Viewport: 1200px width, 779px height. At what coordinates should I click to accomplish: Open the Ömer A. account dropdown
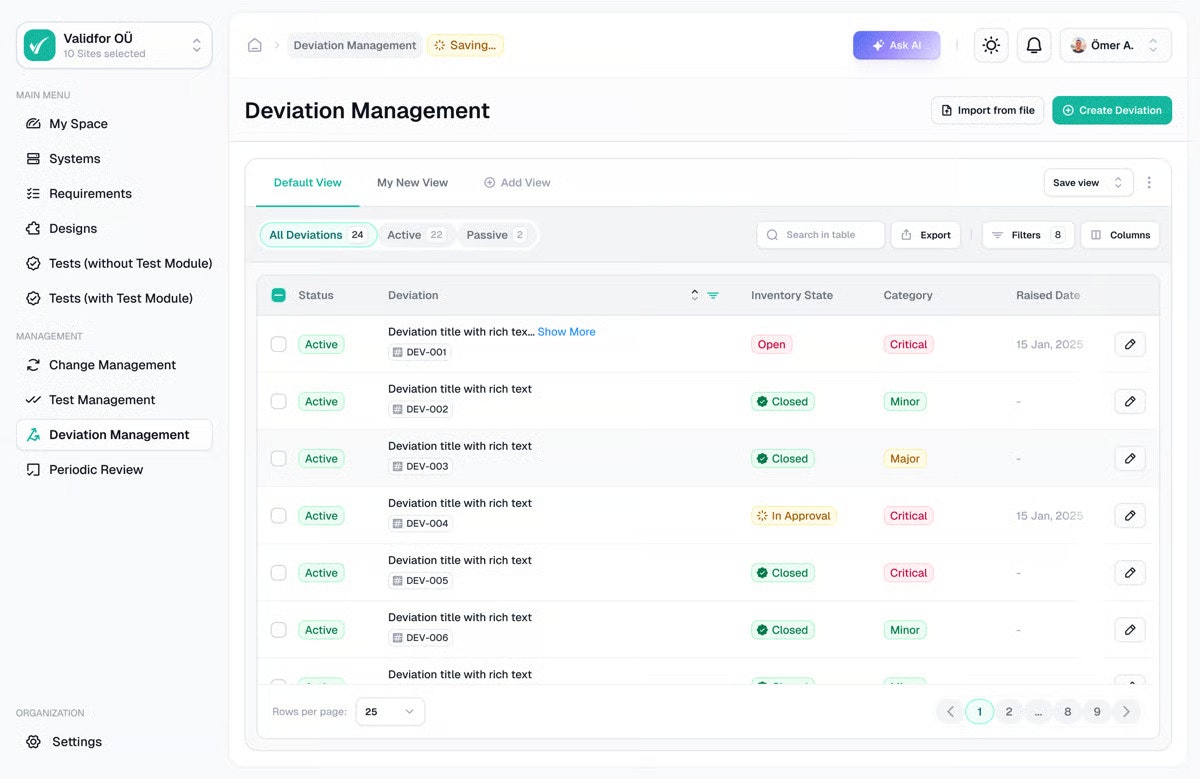pyautogui.click(x=1113, y=45)
